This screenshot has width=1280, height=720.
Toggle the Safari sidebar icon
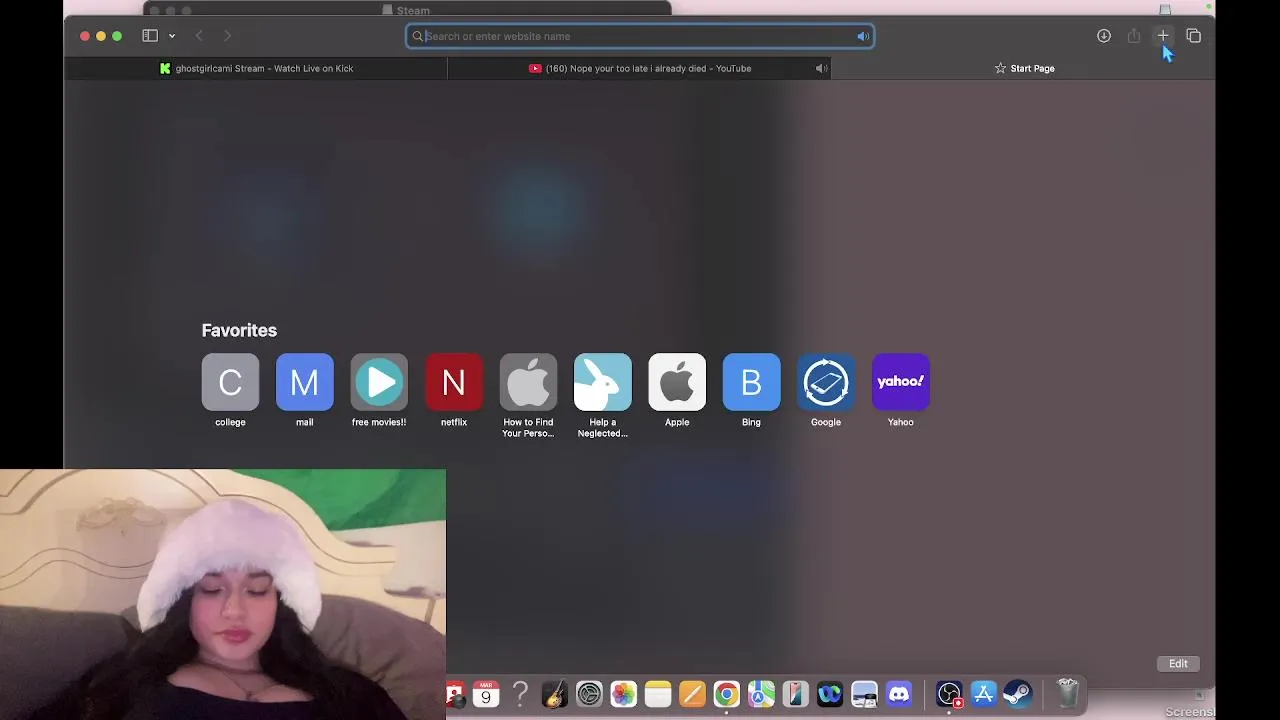[150, 36]
